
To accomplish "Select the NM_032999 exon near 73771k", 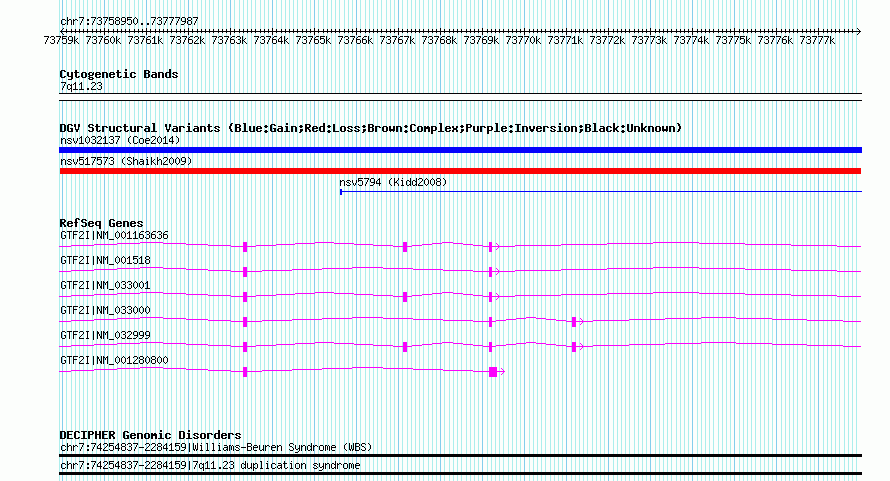I will click(x=574, y=347).
